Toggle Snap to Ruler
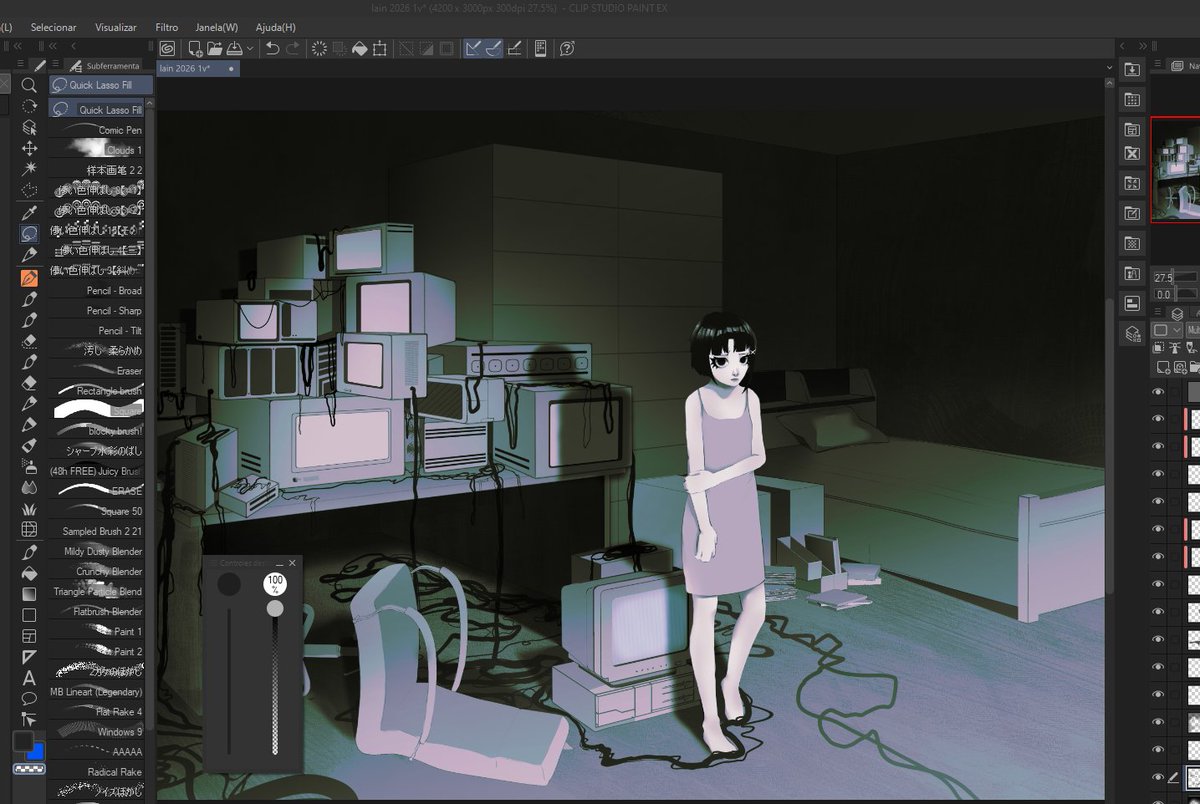 coord(473,48)
